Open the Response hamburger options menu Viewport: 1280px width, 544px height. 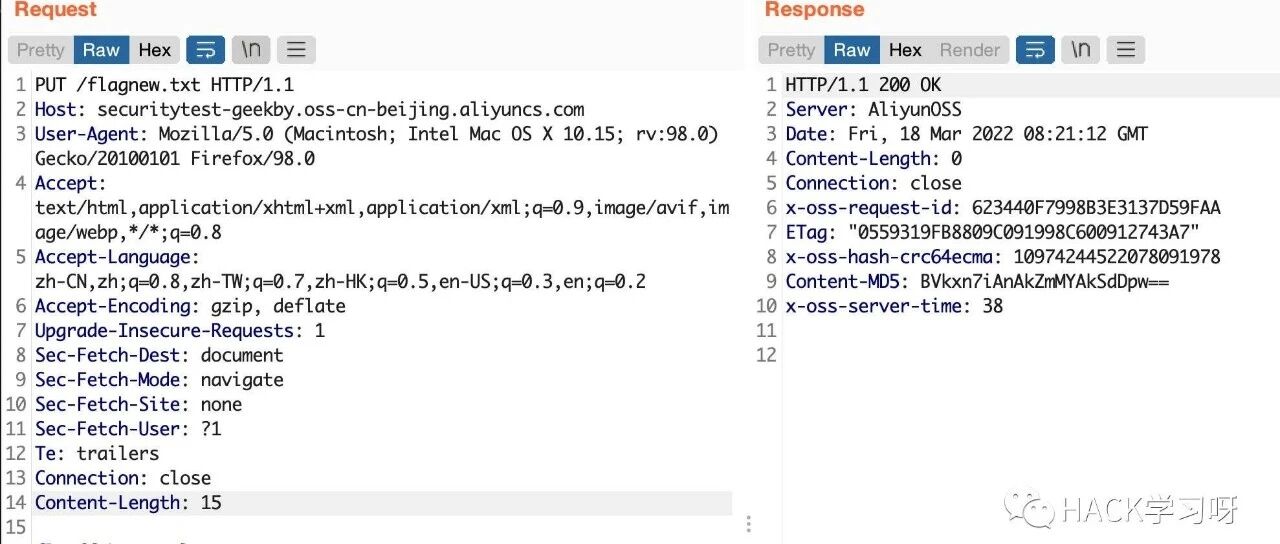click(x=1126, y=49)
